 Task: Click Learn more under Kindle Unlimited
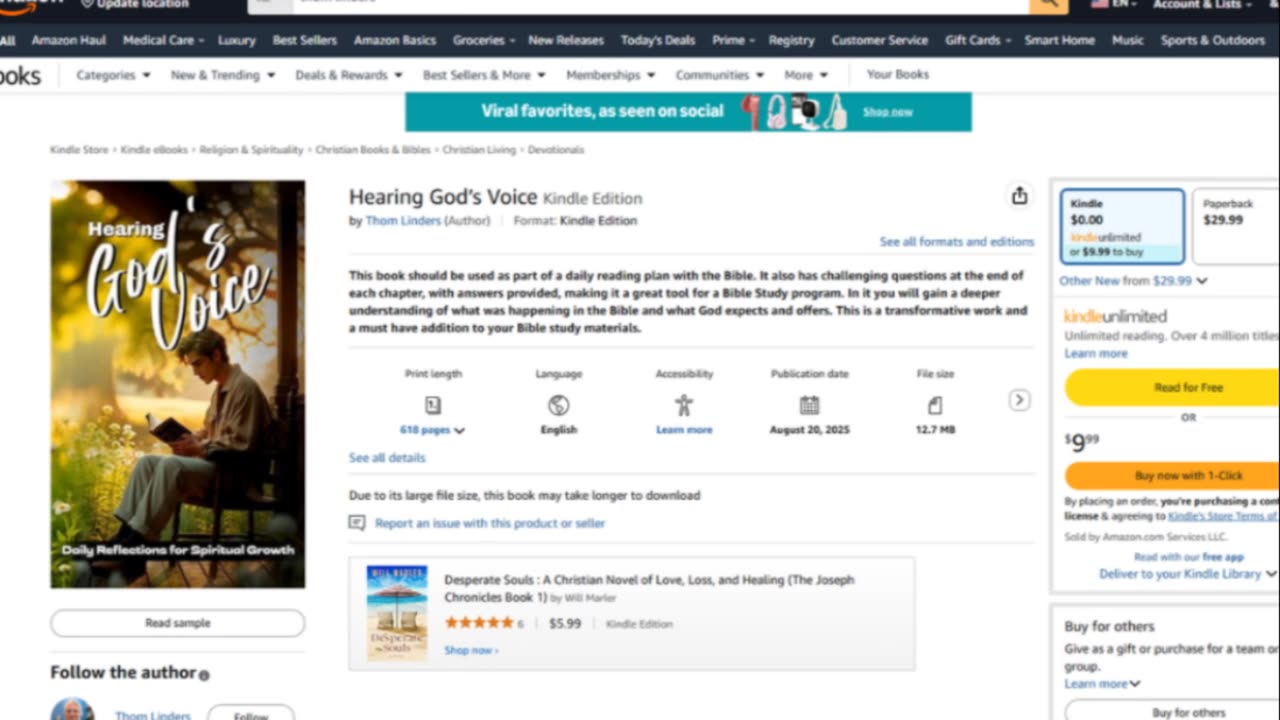pyautogui.click(x=1095, y=354)
